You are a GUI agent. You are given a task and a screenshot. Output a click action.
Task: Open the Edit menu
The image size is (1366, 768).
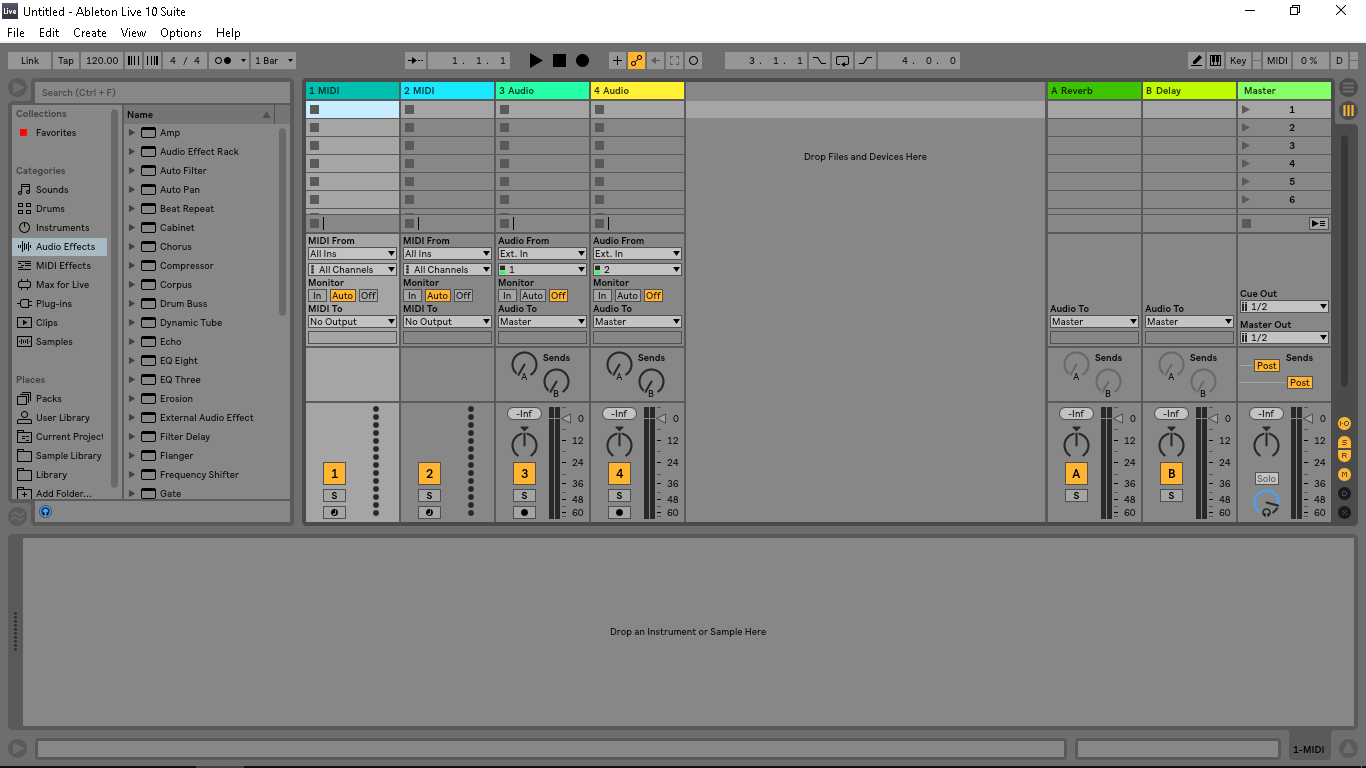[x=49, y=33]
